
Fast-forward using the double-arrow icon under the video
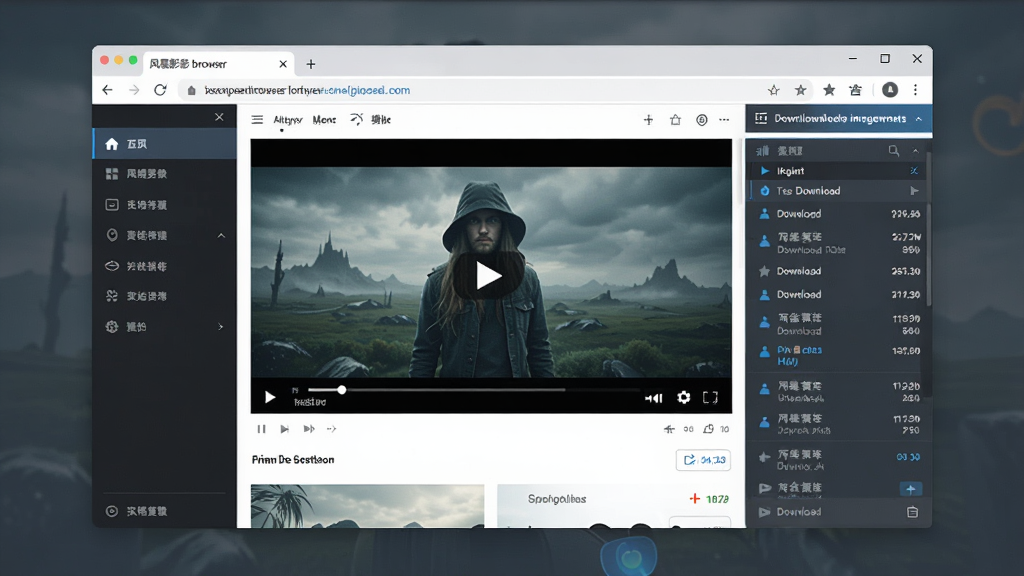[309, 429]
